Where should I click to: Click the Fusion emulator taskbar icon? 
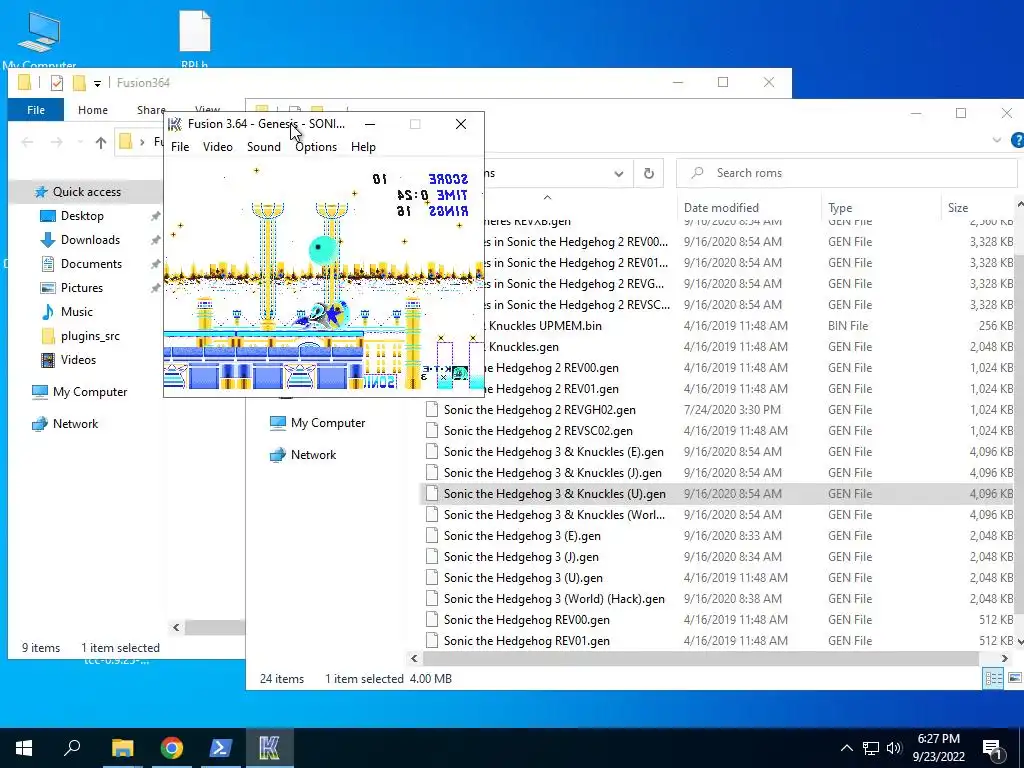(269, 748)
